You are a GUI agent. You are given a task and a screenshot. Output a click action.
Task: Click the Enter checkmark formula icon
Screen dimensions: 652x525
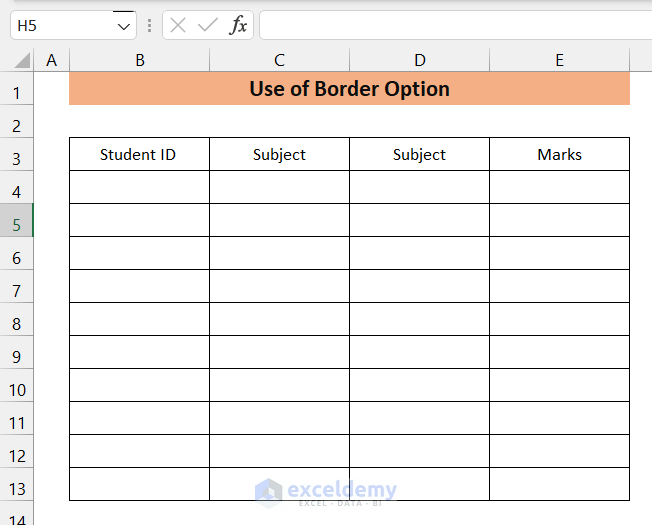click(x=207, y=26)
